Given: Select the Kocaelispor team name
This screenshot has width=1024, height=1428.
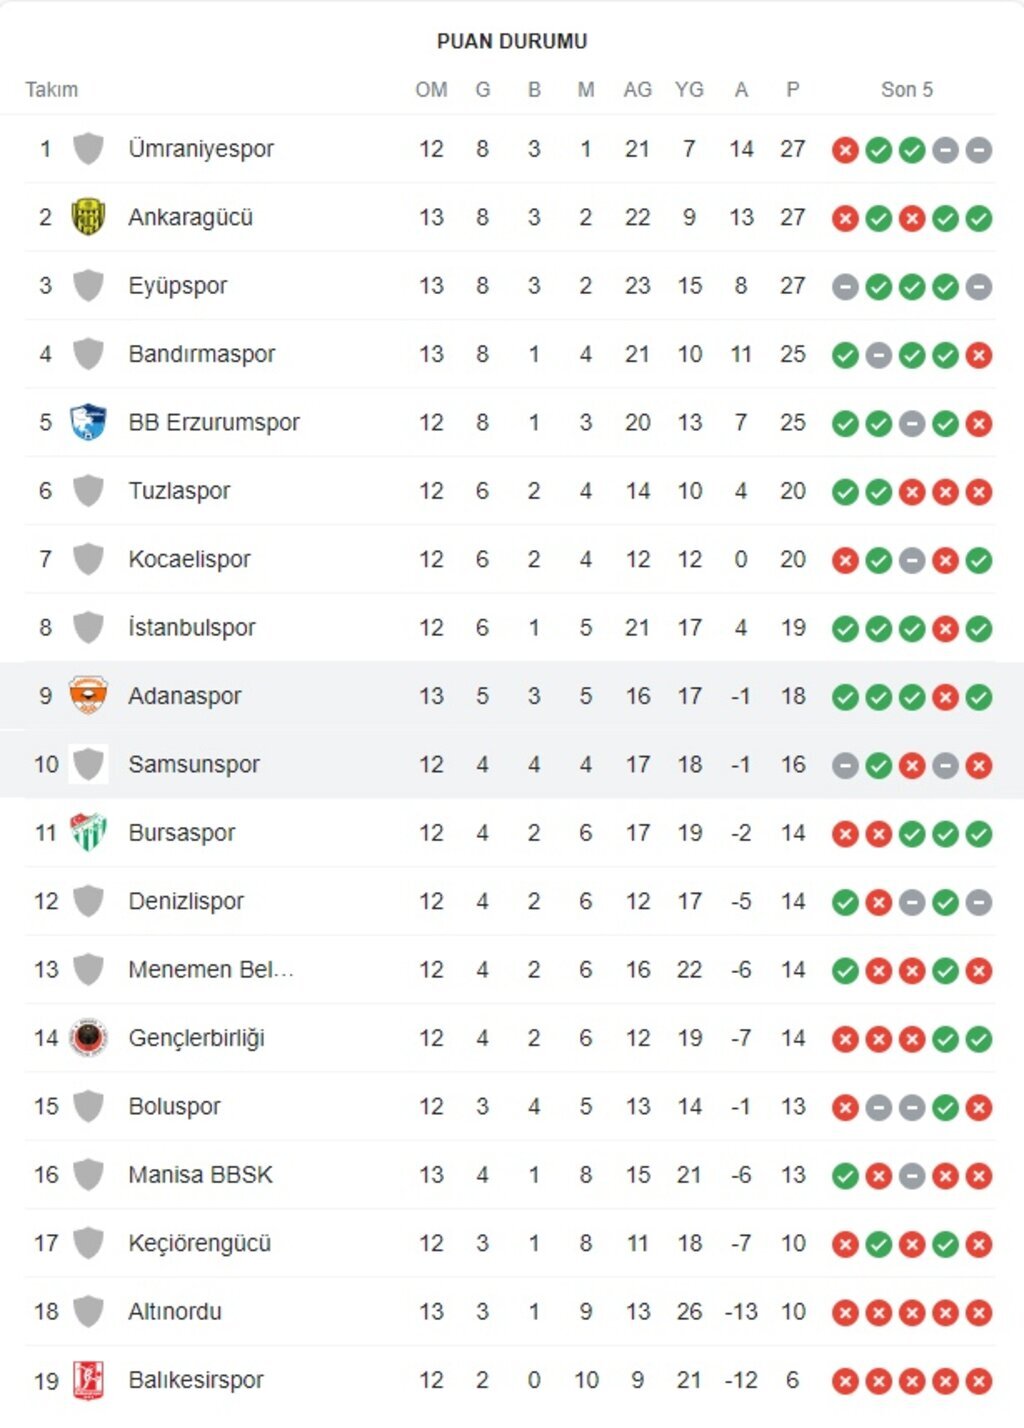Looking at the screenshot, I should (x=189, y=559).
